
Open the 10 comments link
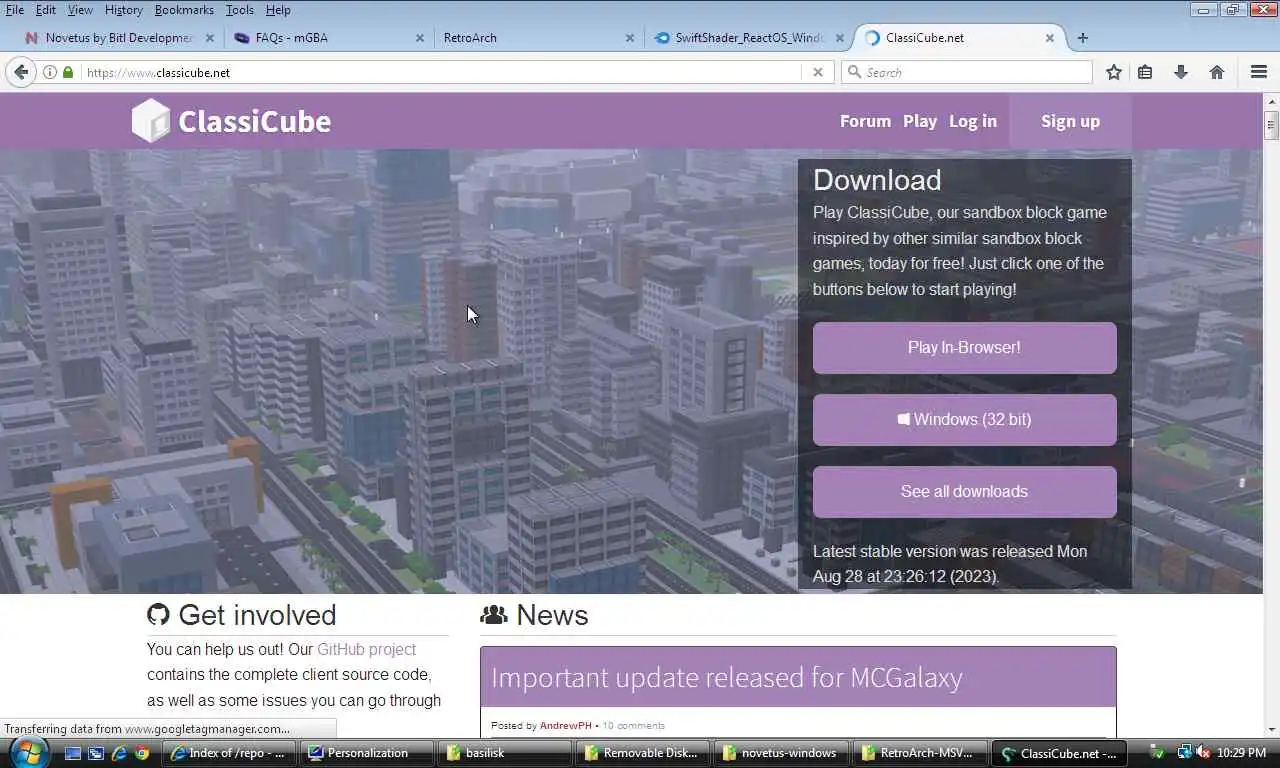[x=633, y=726]
